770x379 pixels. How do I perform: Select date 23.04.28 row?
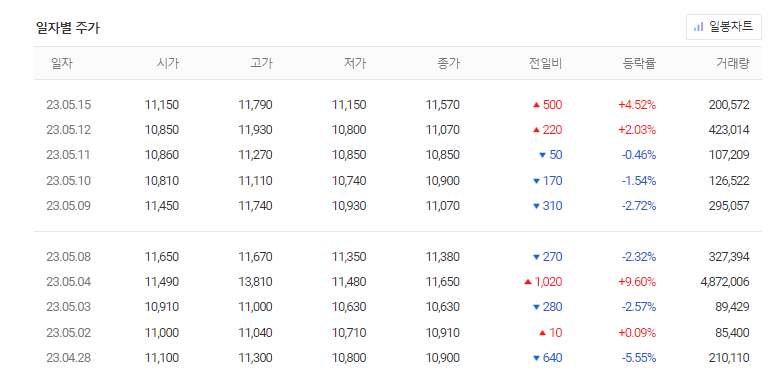pos(398,358)
